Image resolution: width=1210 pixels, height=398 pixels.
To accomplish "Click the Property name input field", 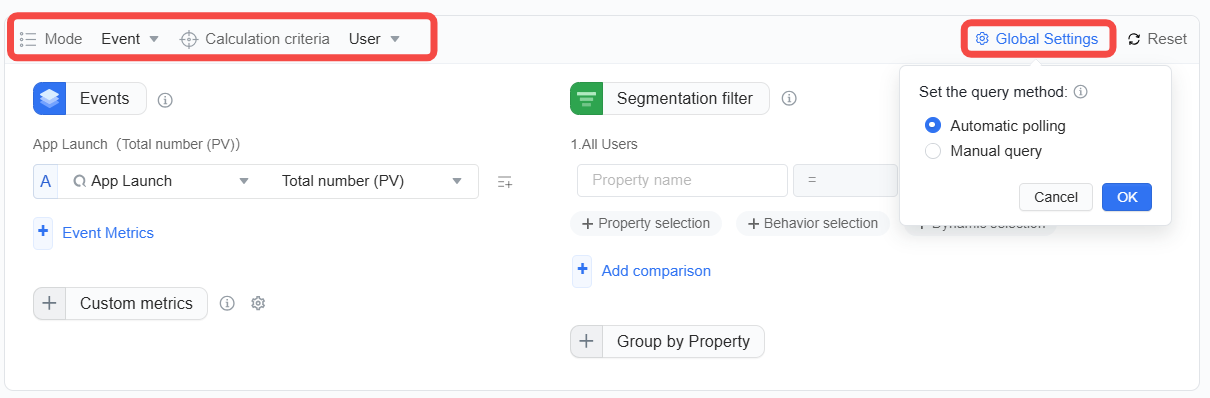I will [682, 181].
